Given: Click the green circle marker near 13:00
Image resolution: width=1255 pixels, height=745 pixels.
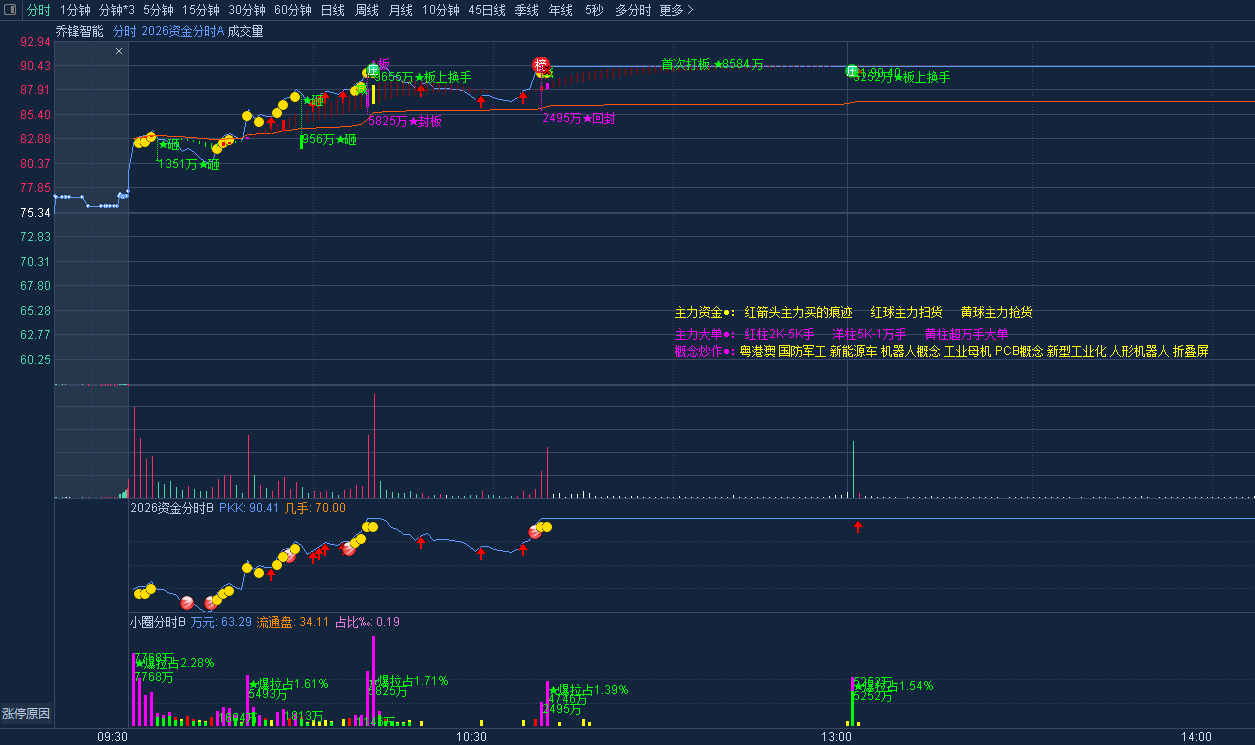Looking at the screenshot, I should point(852,71).
